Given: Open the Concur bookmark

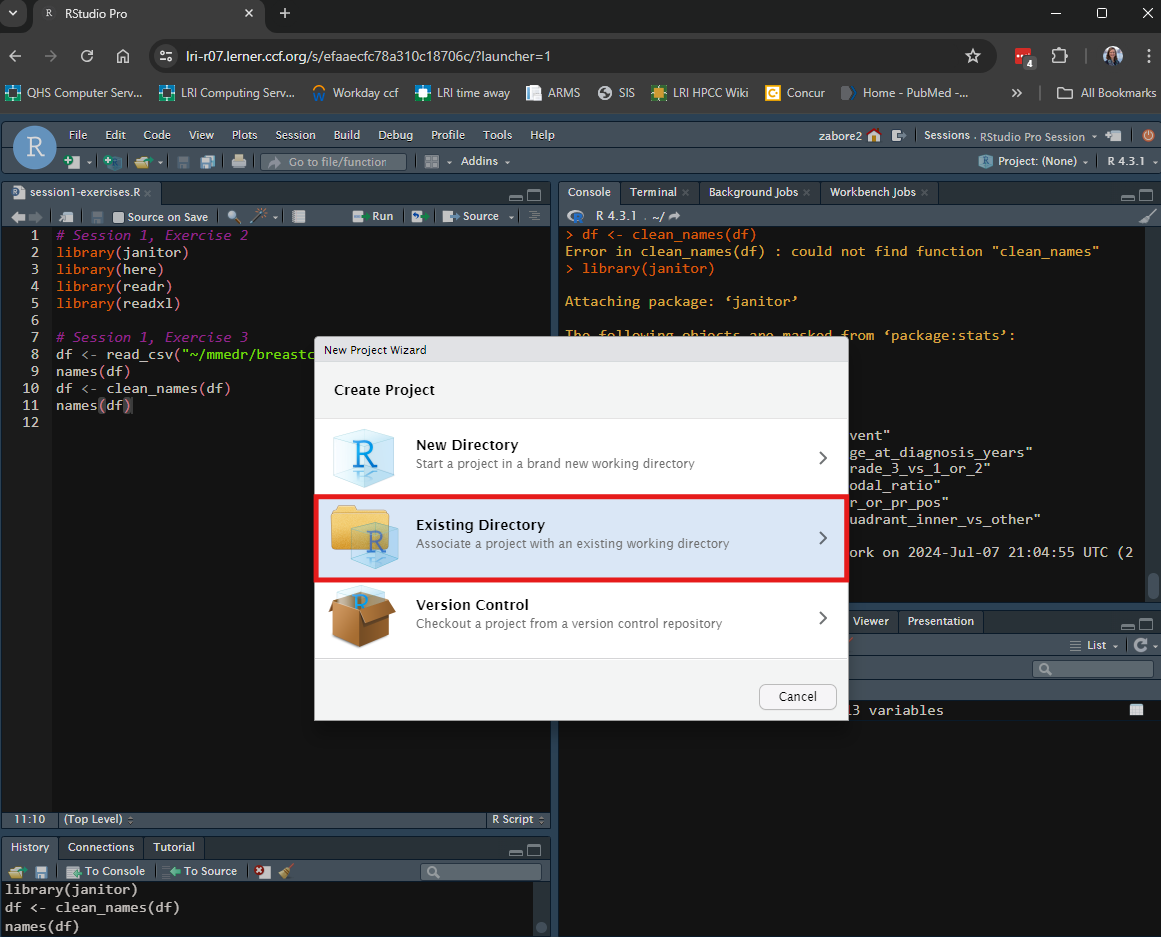Looking at the screenshot, I should pos(795,93).
